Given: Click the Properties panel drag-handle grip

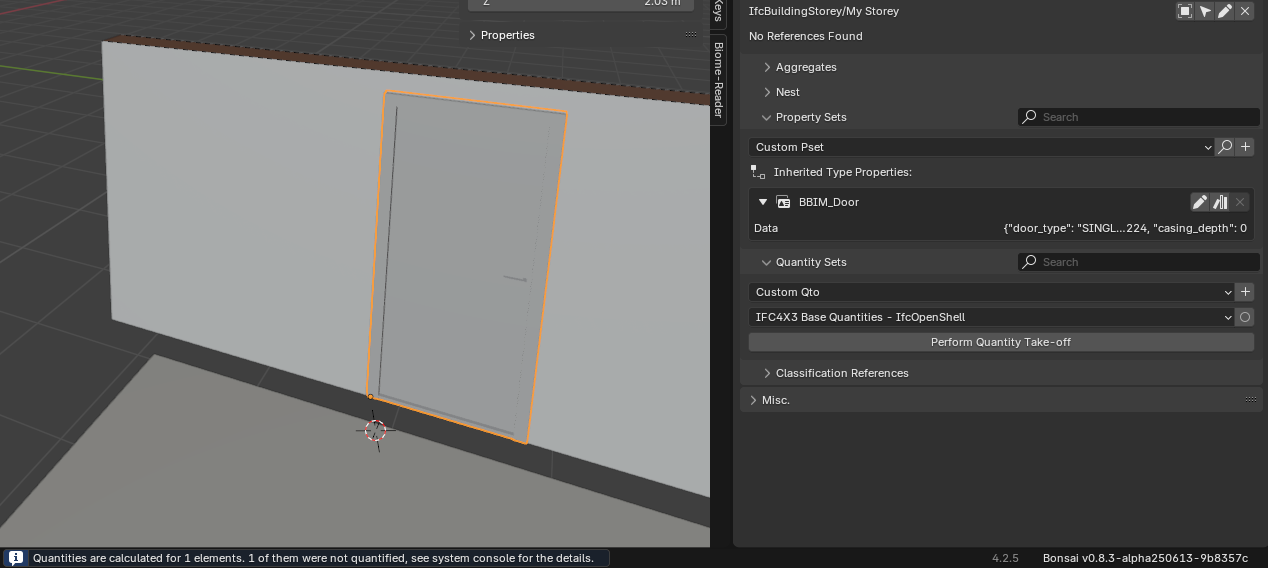Looking at the screenshot, I should click(691, 35).
